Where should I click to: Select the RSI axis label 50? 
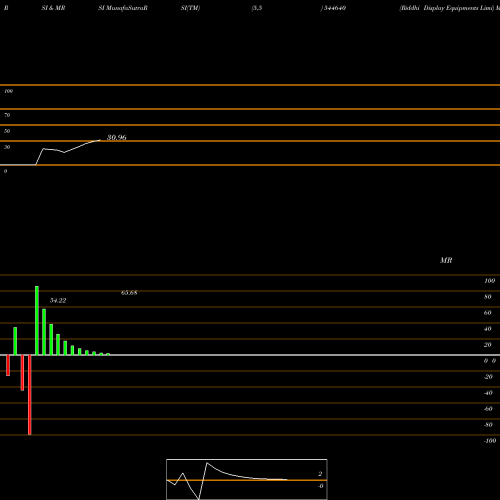click(x=7, y=131)
